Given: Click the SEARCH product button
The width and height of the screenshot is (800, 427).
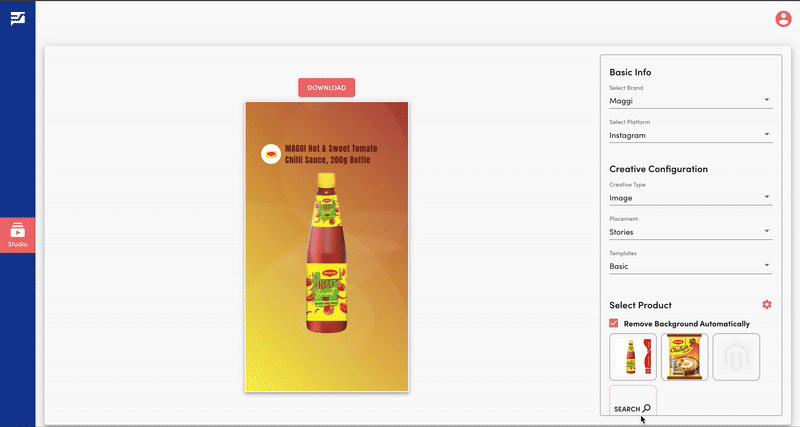Looking at the screenshot, I should [x=633, y=401].
